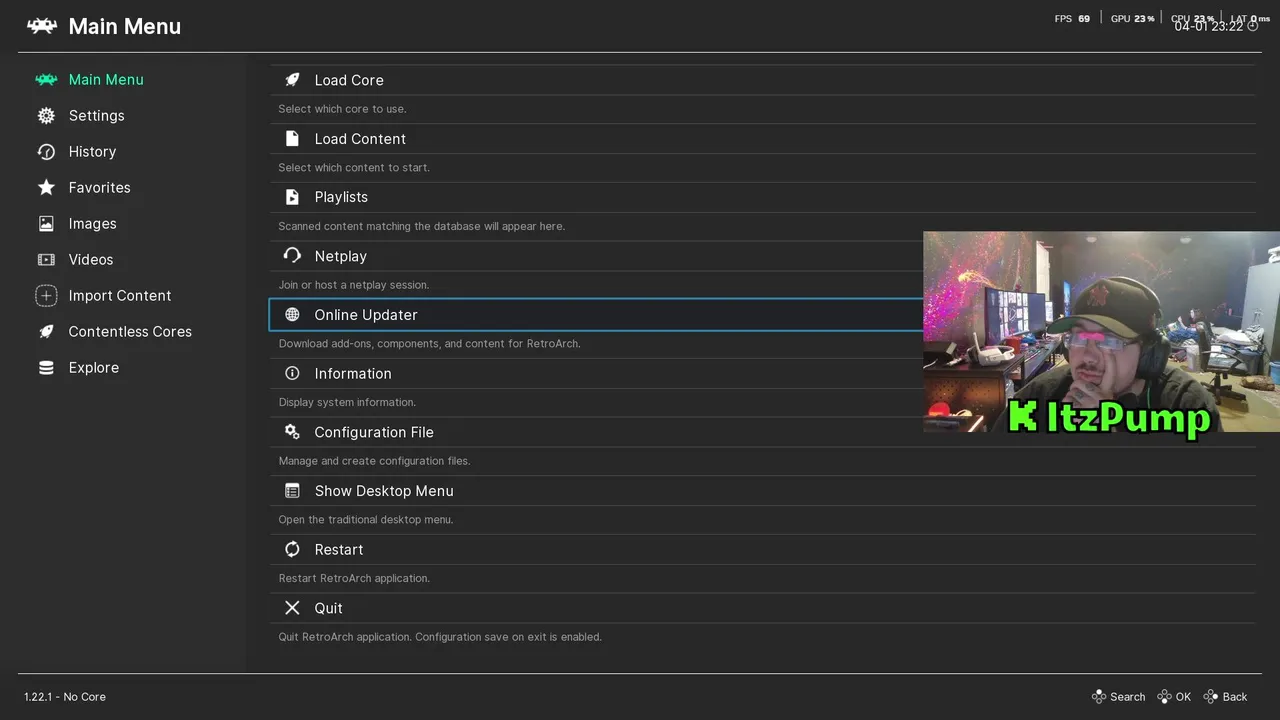The height and width of the screenshot is (720, 1280).
Task: Click the Back gamepad button icon
Action: (1211, 697)
